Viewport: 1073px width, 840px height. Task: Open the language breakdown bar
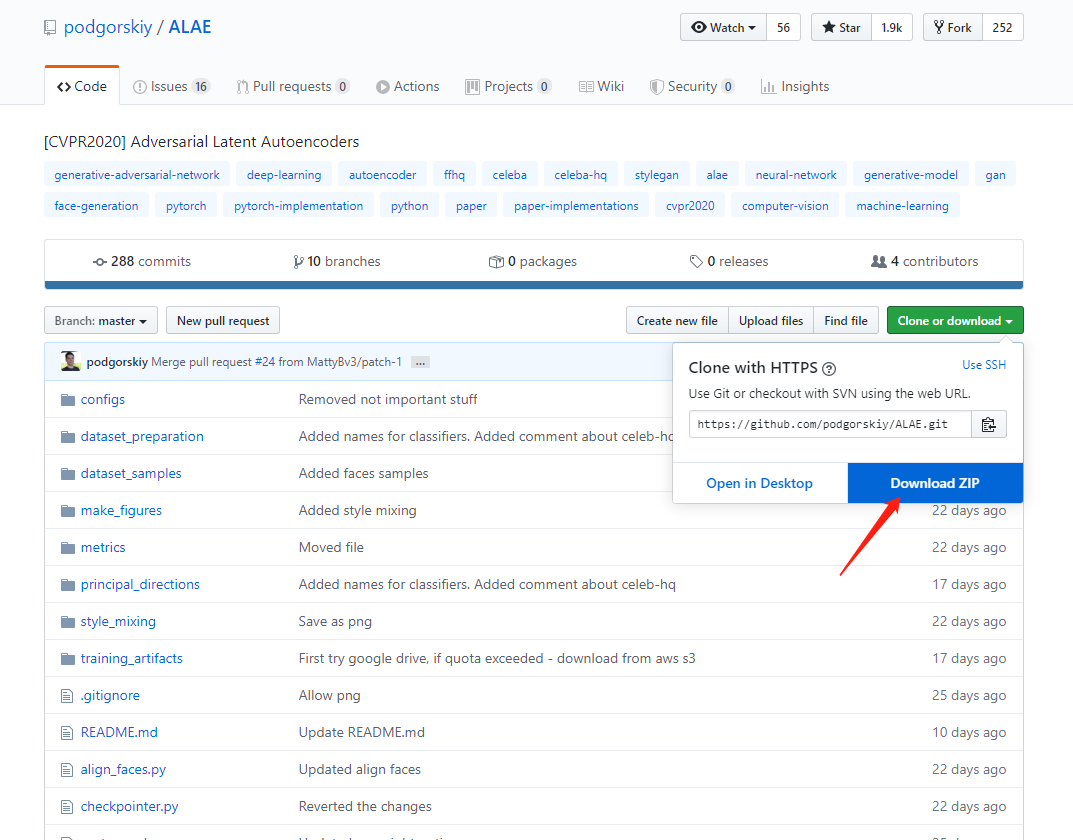pyautogui.click(x=534, y=285)
